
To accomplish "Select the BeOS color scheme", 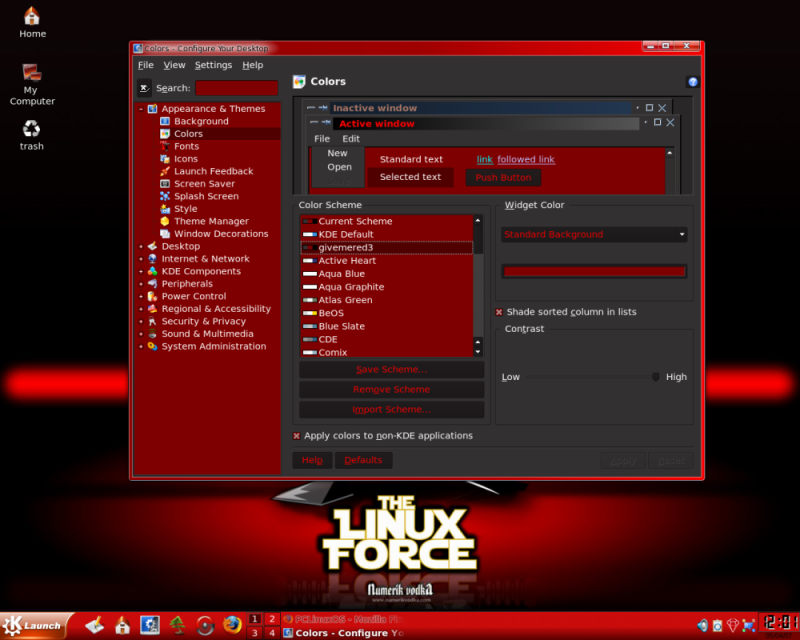I will tap(387, 313).
